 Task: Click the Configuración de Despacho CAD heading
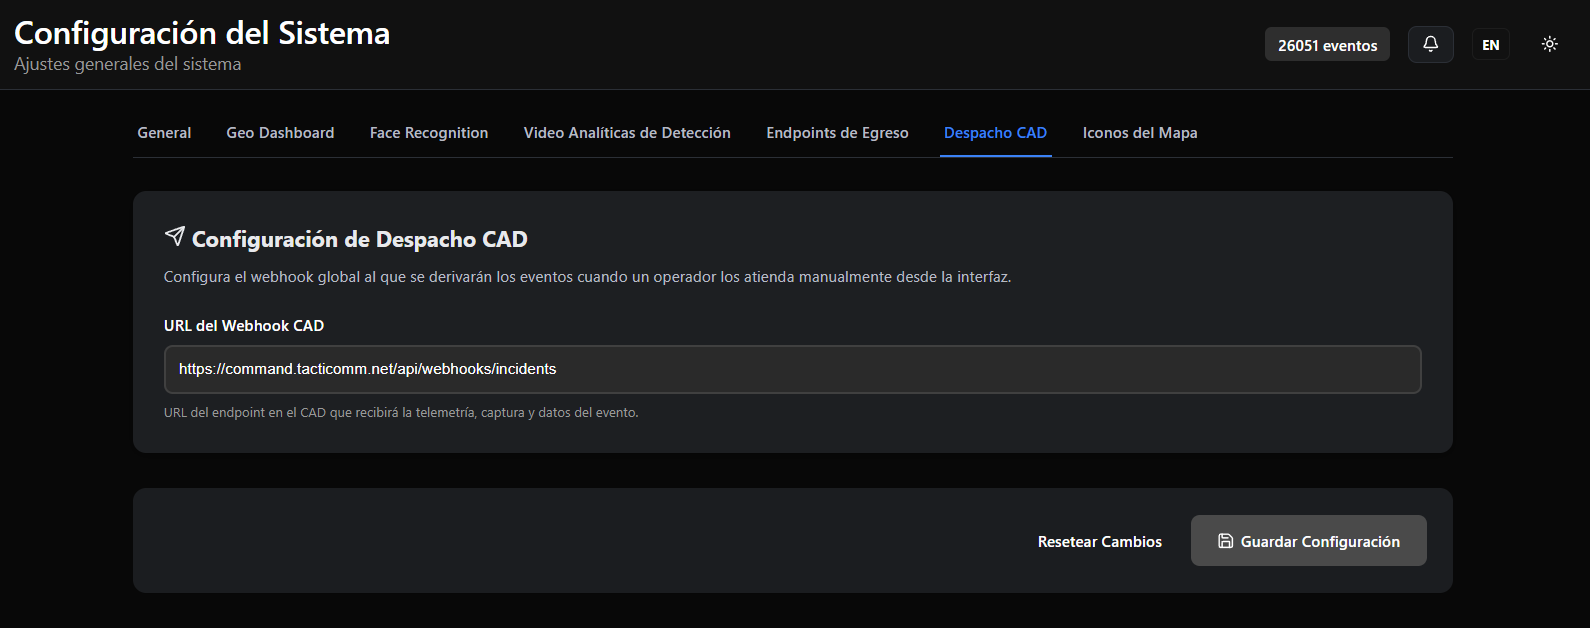click(x=360, y=239)
